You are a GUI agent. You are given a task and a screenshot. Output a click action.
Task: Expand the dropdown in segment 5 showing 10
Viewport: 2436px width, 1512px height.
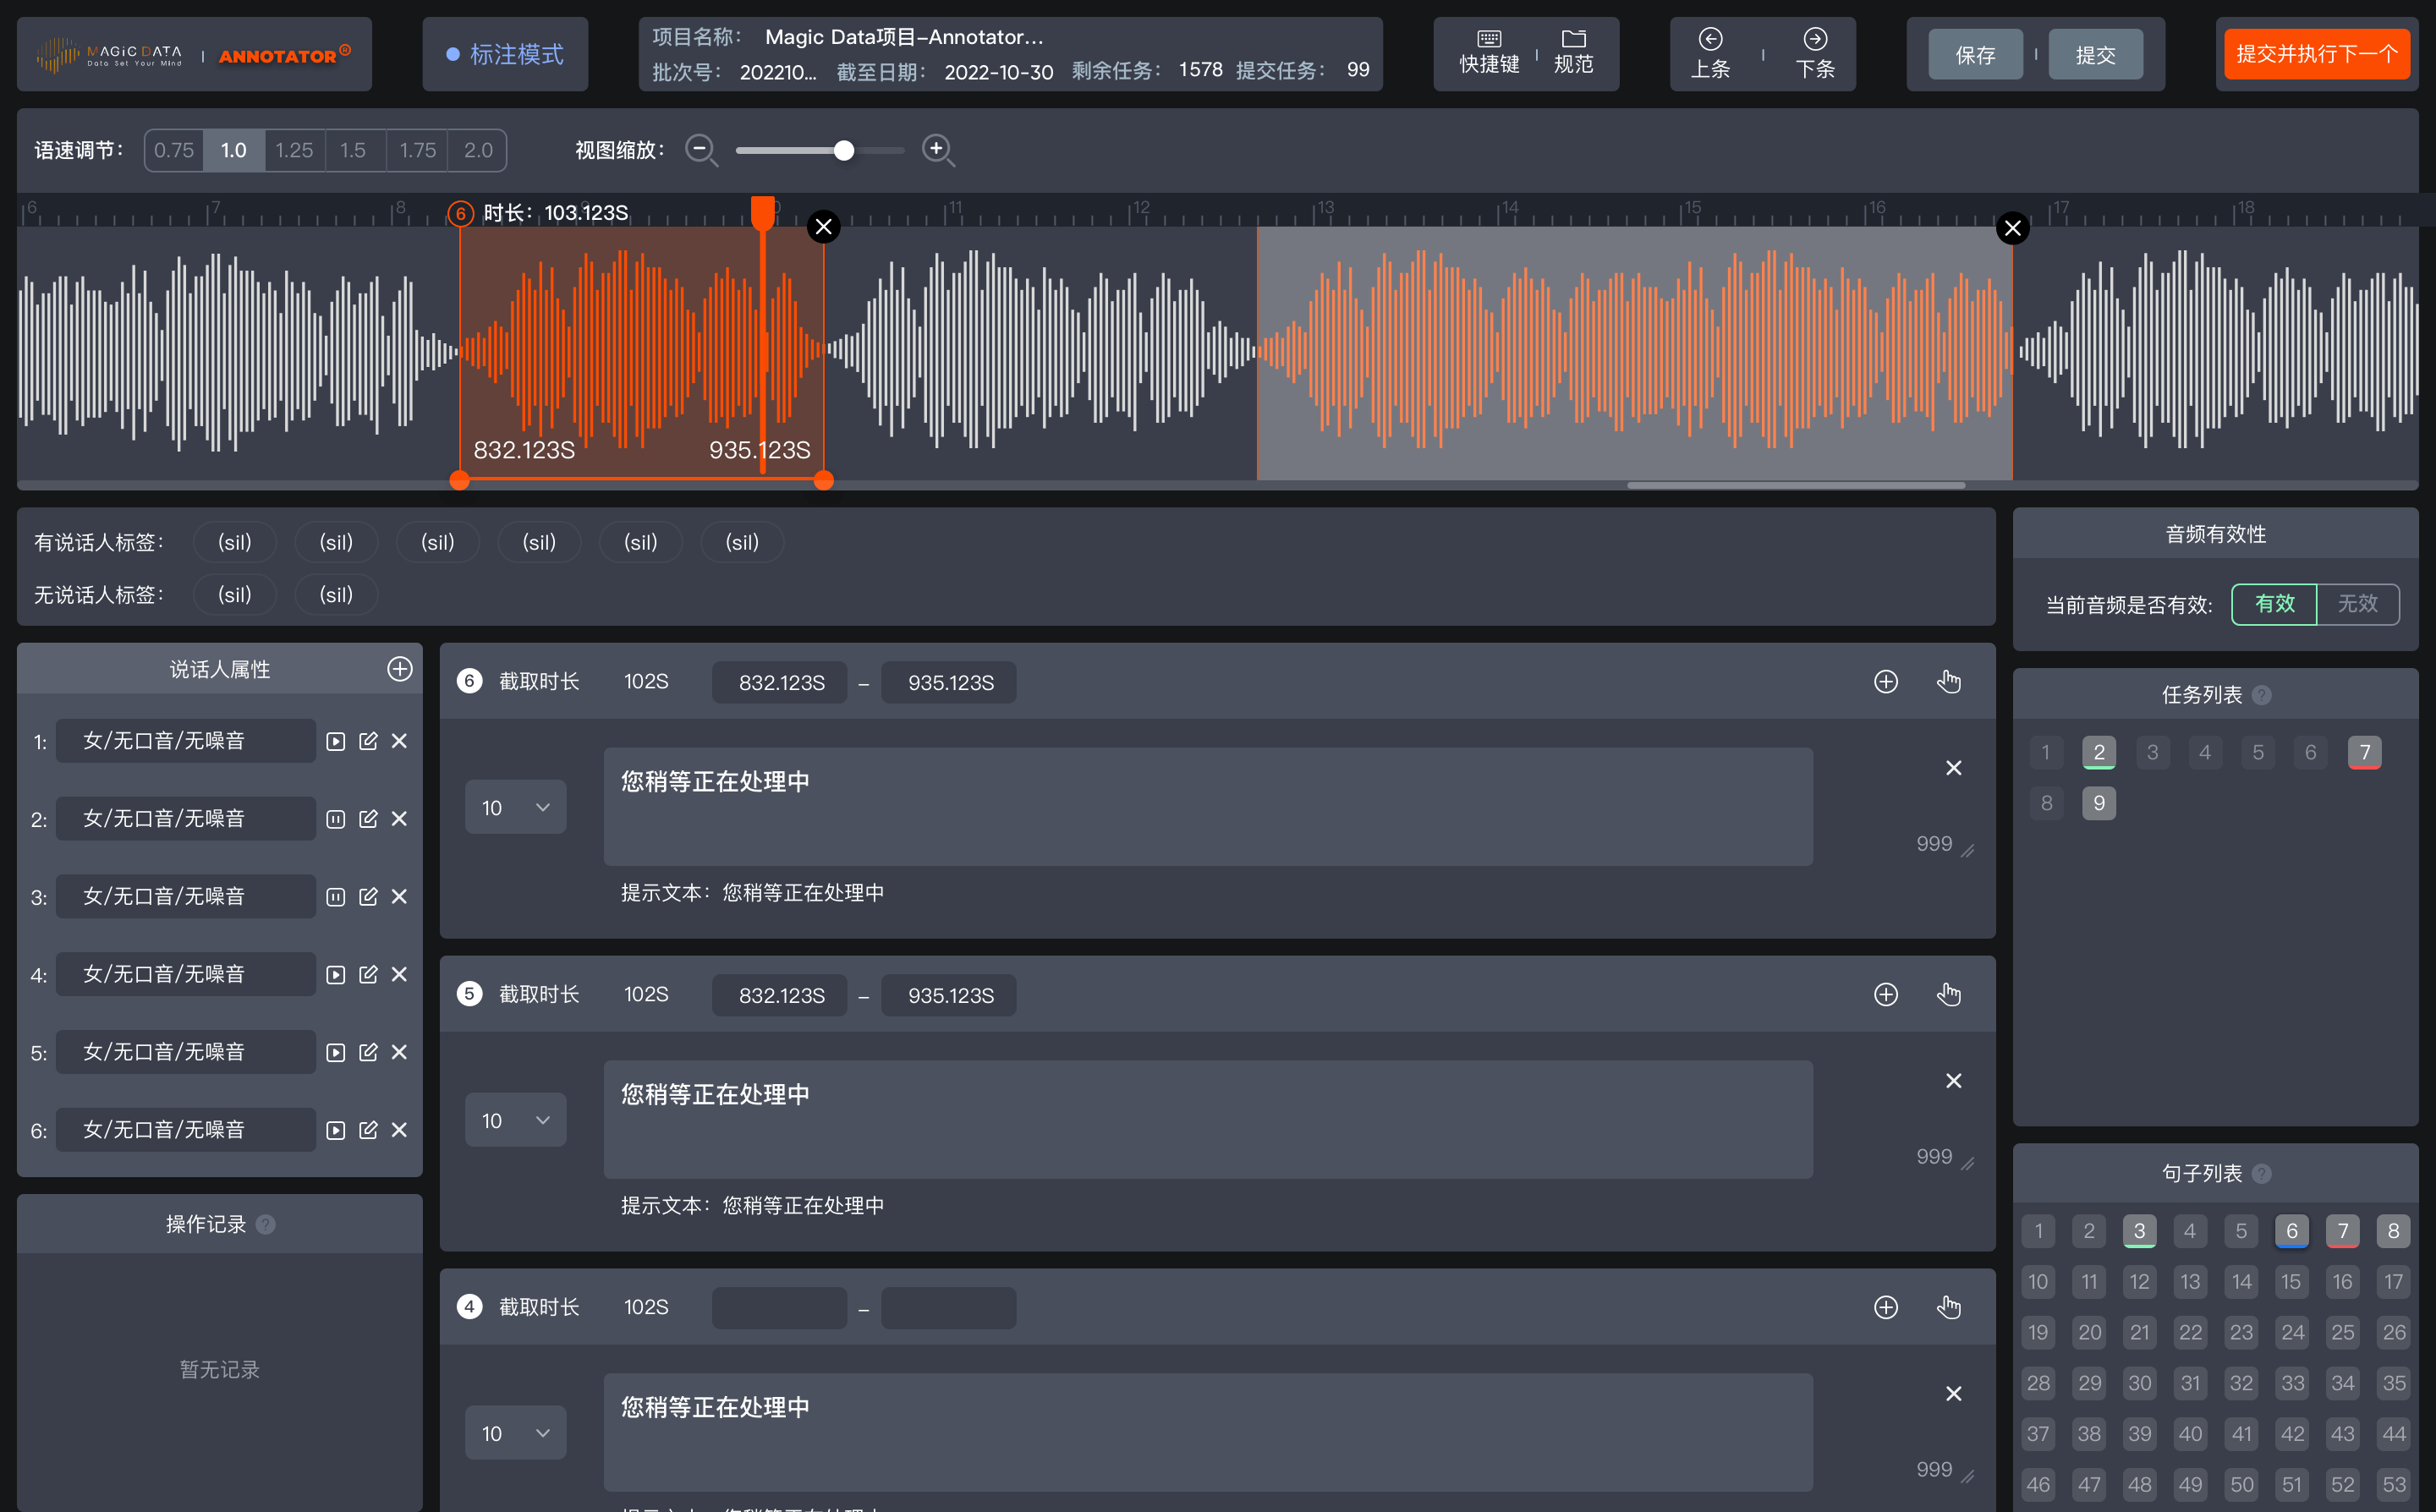(x=515, y=1120)
